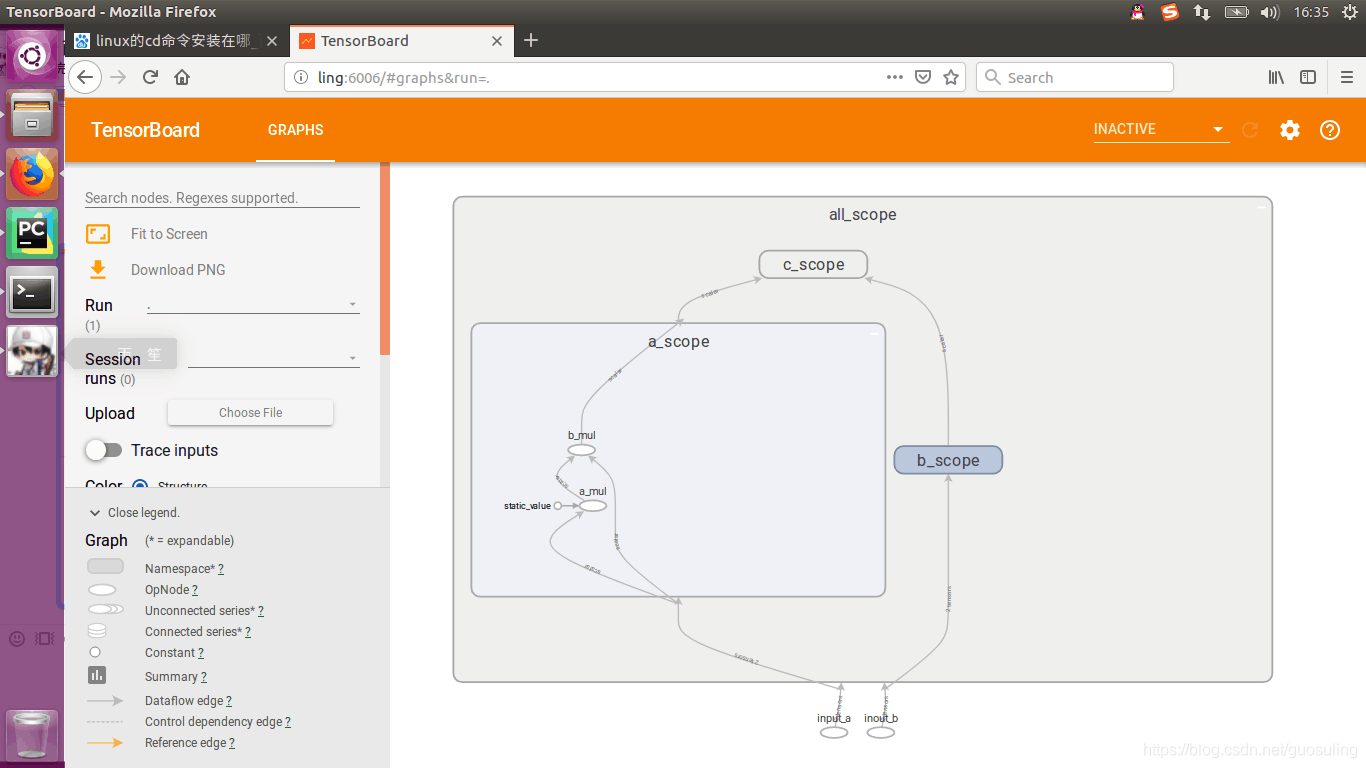The image size is (1366, 768).
Task: Open the Reference edge help link
Action: pyautogui.click(x=232, y=743)
